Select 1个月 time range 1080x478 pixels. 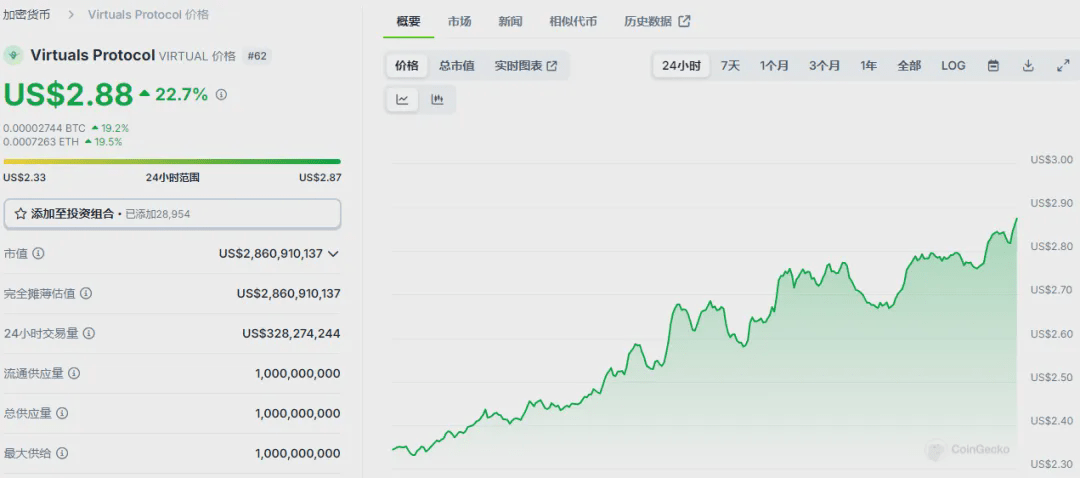(x=774, y=66)
